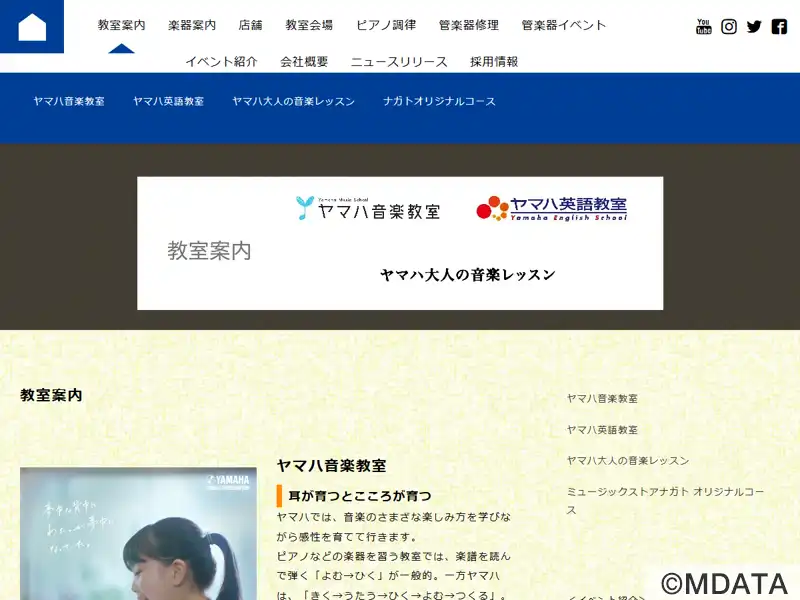Select 管楽器修理 in top navigation
This screenshot has height=600, width=800.
point(469,25)
